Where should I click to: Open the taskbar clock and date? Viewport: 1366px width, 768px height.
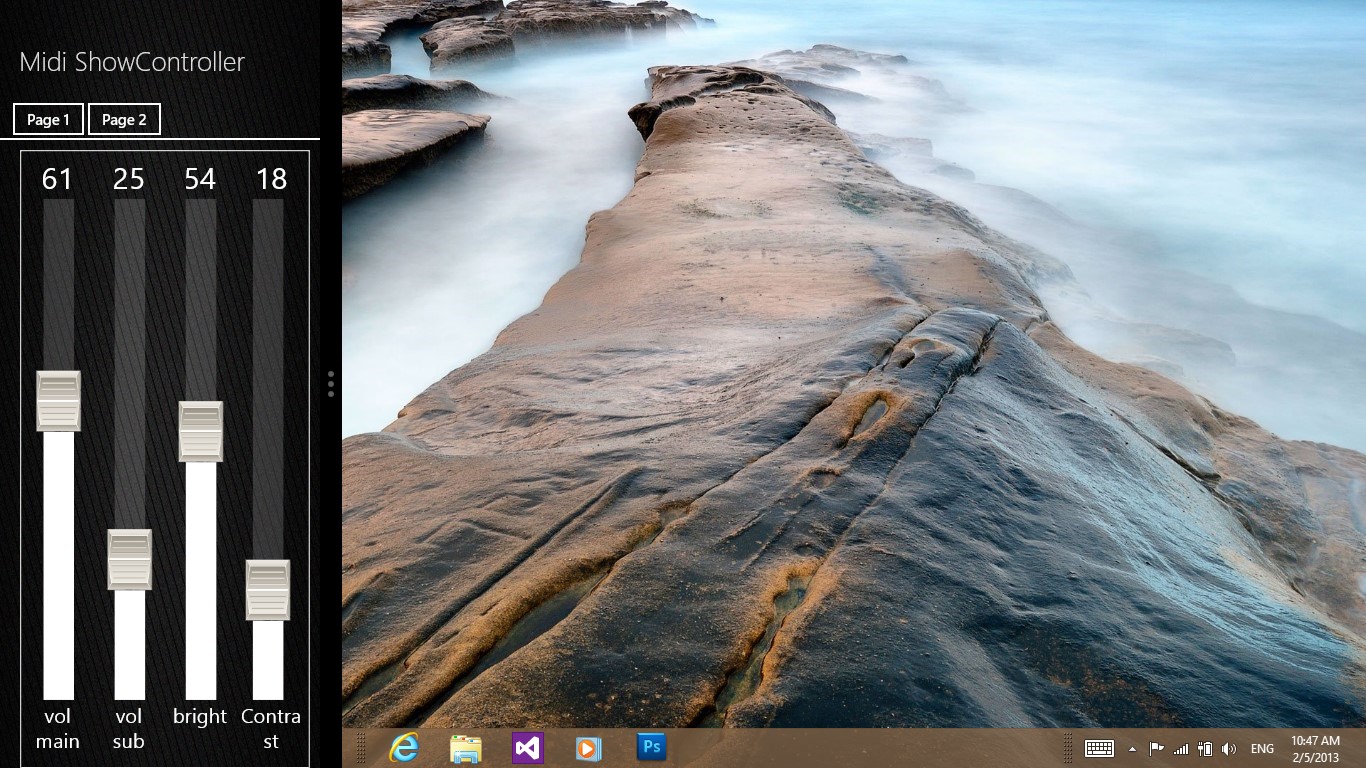coord(1315,748)
